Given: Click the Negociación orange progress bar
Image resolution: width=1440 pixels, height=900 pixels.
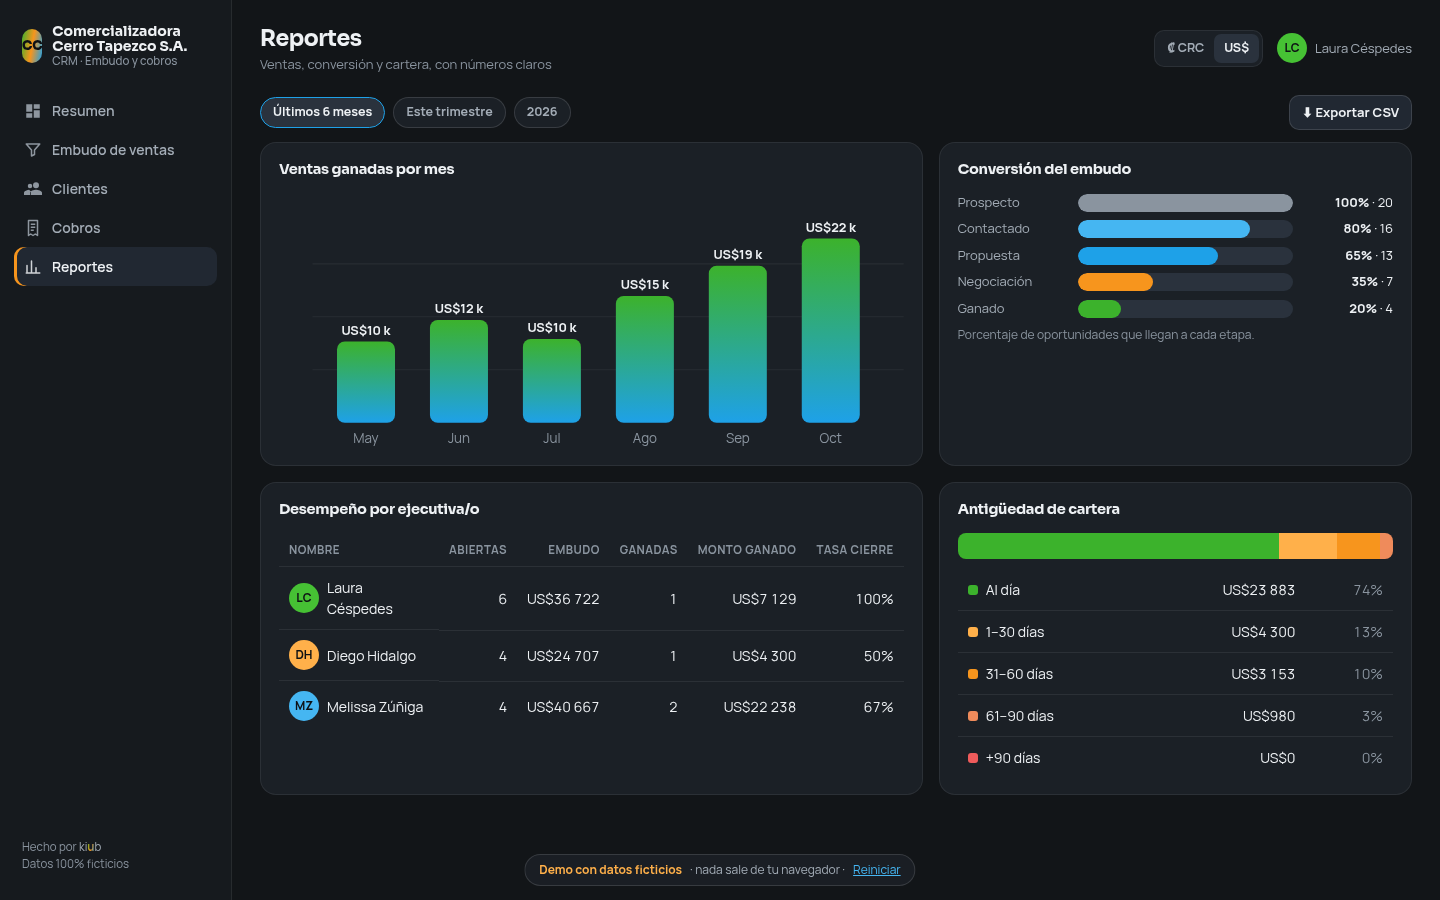Looking at the screenshot, I should tap(1115, 282).
